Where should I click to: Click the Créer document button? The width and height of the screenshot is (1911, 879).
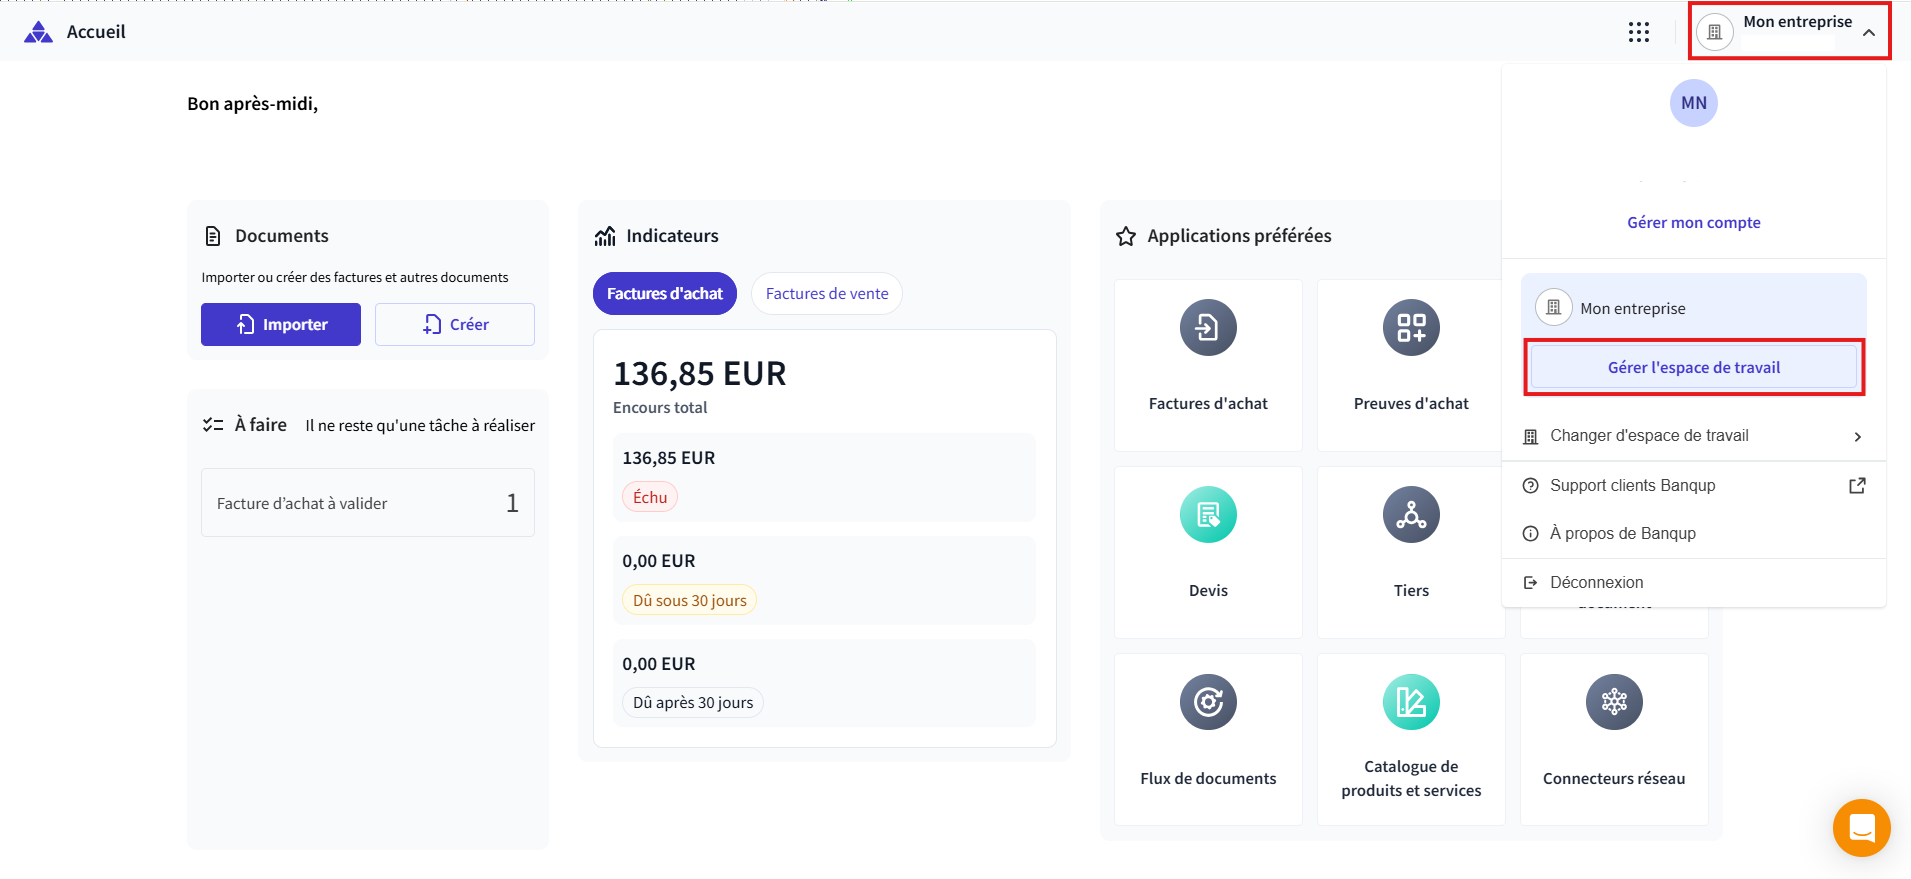pos(455,325)
